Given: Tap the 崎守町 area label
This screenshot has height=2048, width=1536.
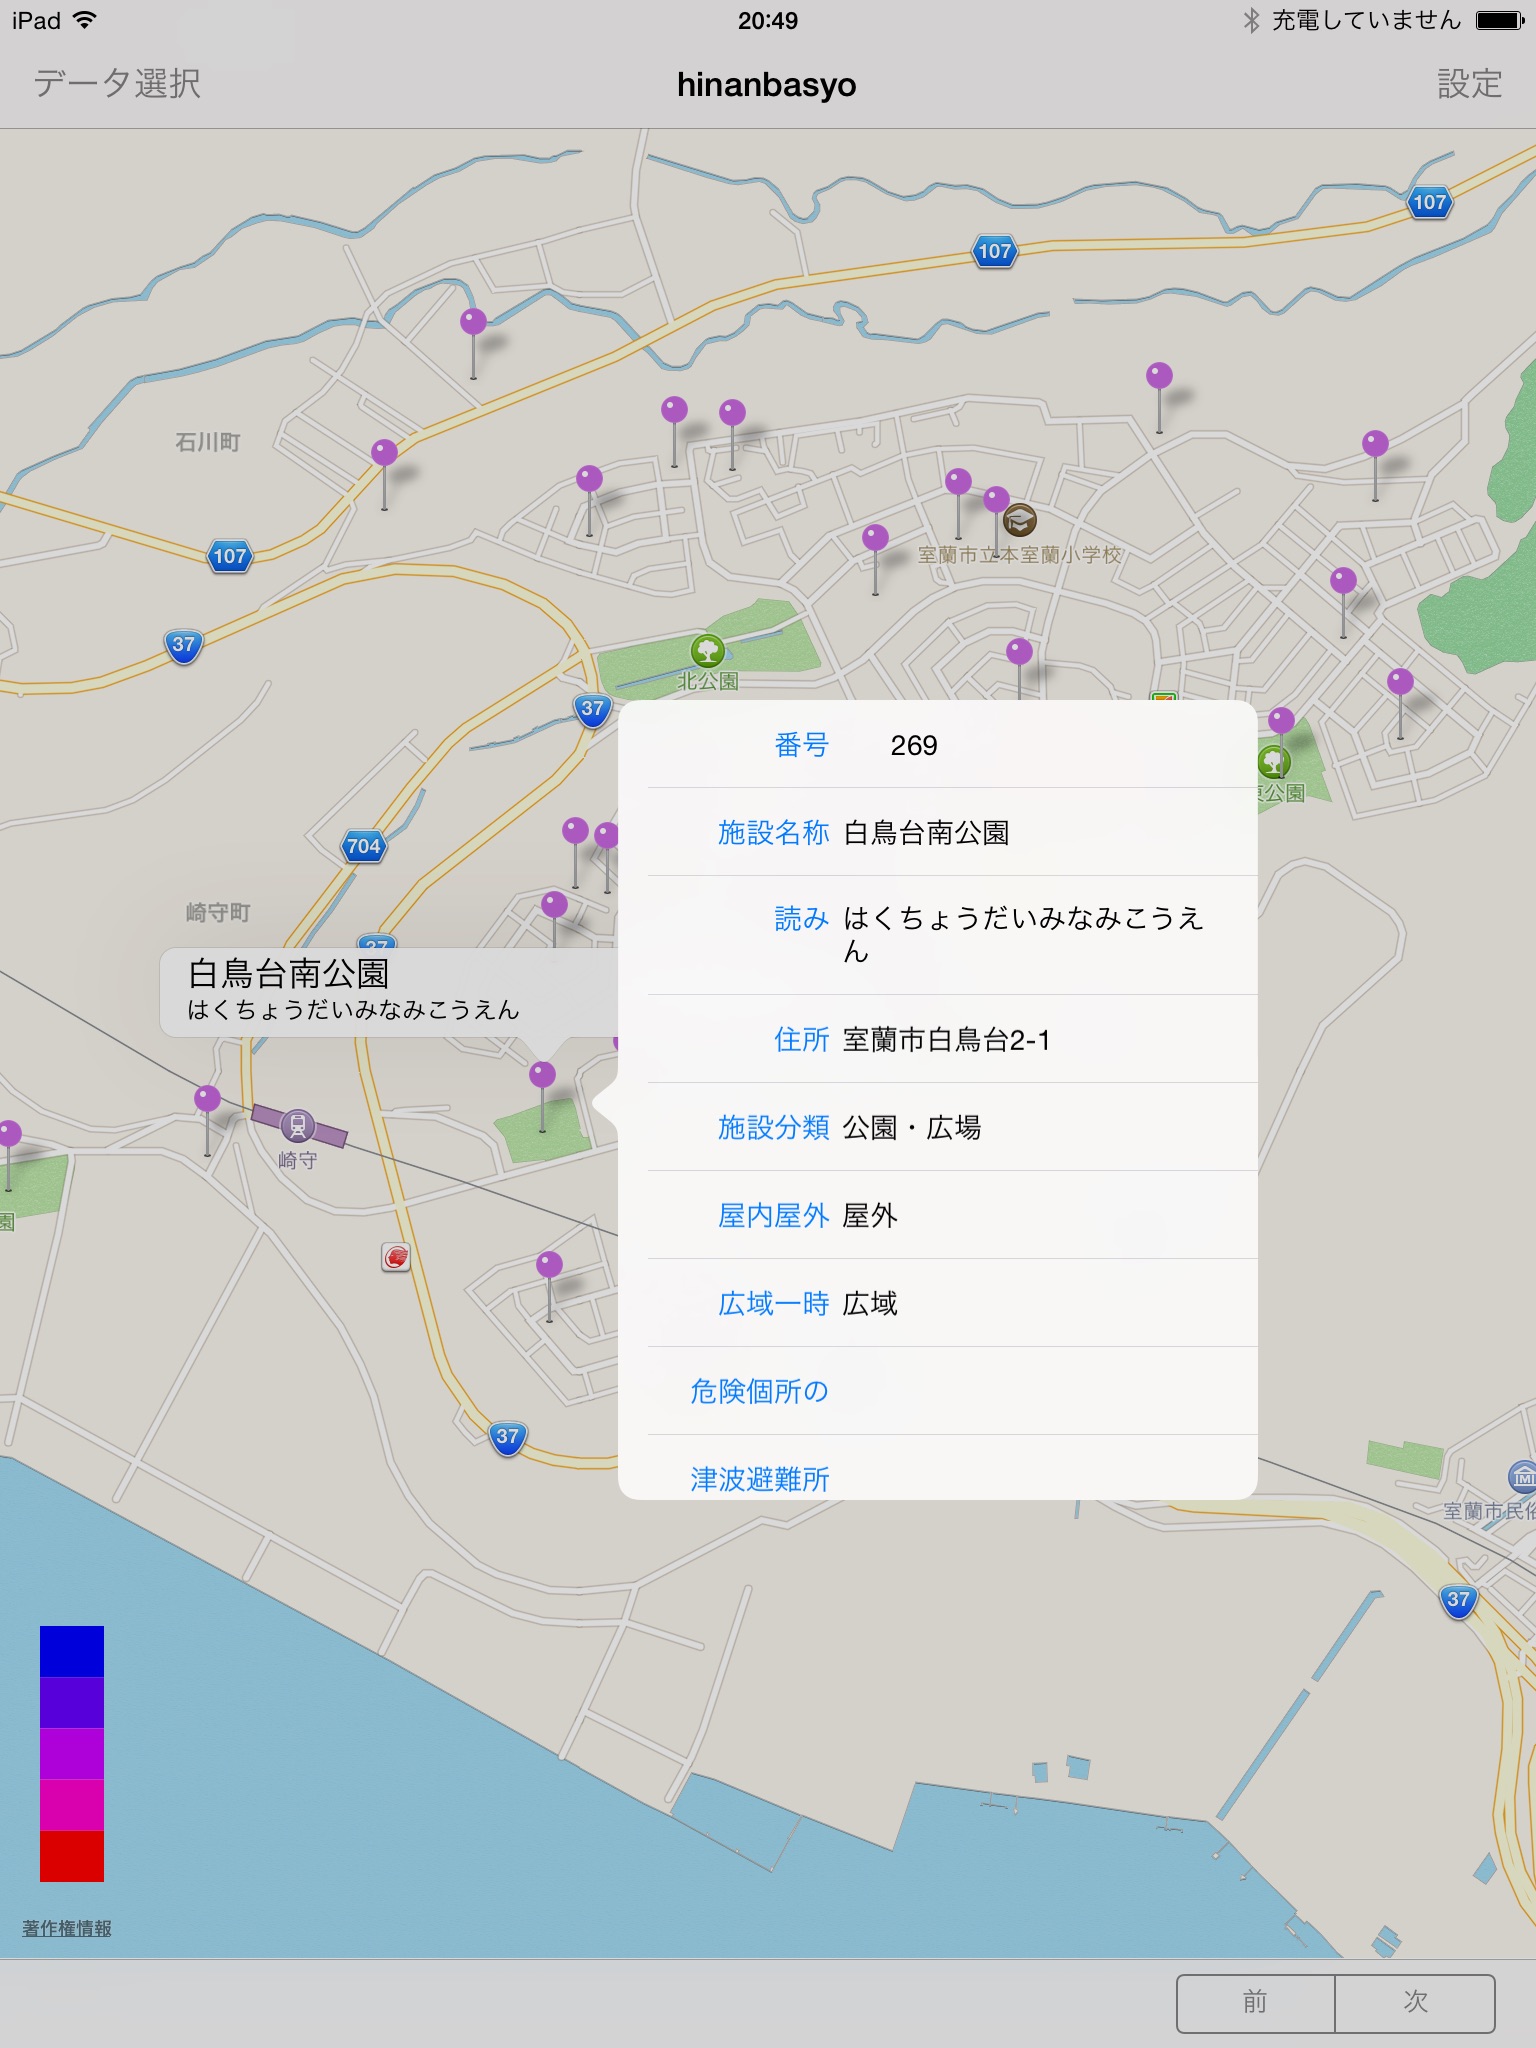Looking at the screenshot, I should [218, 912].
